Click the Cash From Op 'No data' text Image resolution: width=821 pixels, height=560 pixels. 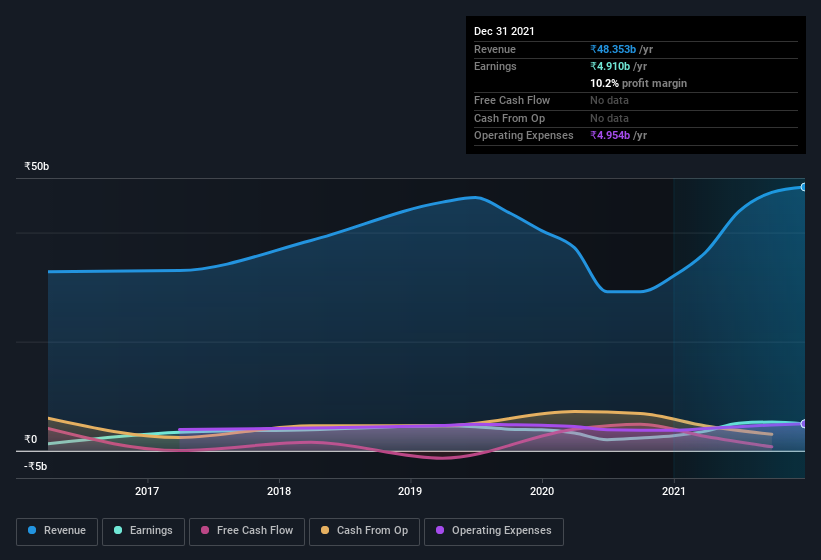609,118
